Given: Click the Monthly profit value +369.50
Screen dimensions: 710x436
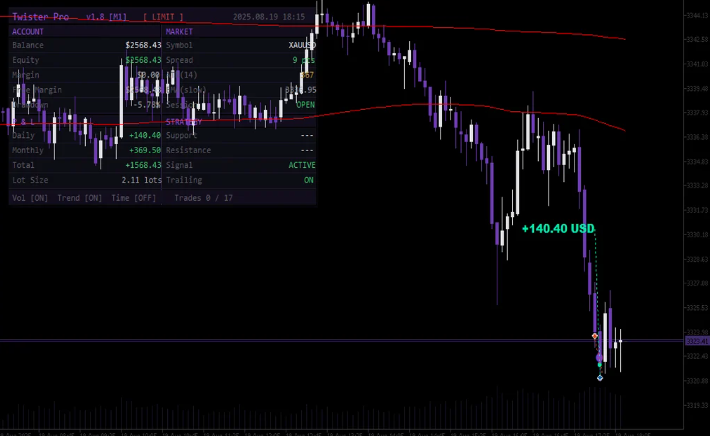Looking at the screenshot, I should 145,150.
